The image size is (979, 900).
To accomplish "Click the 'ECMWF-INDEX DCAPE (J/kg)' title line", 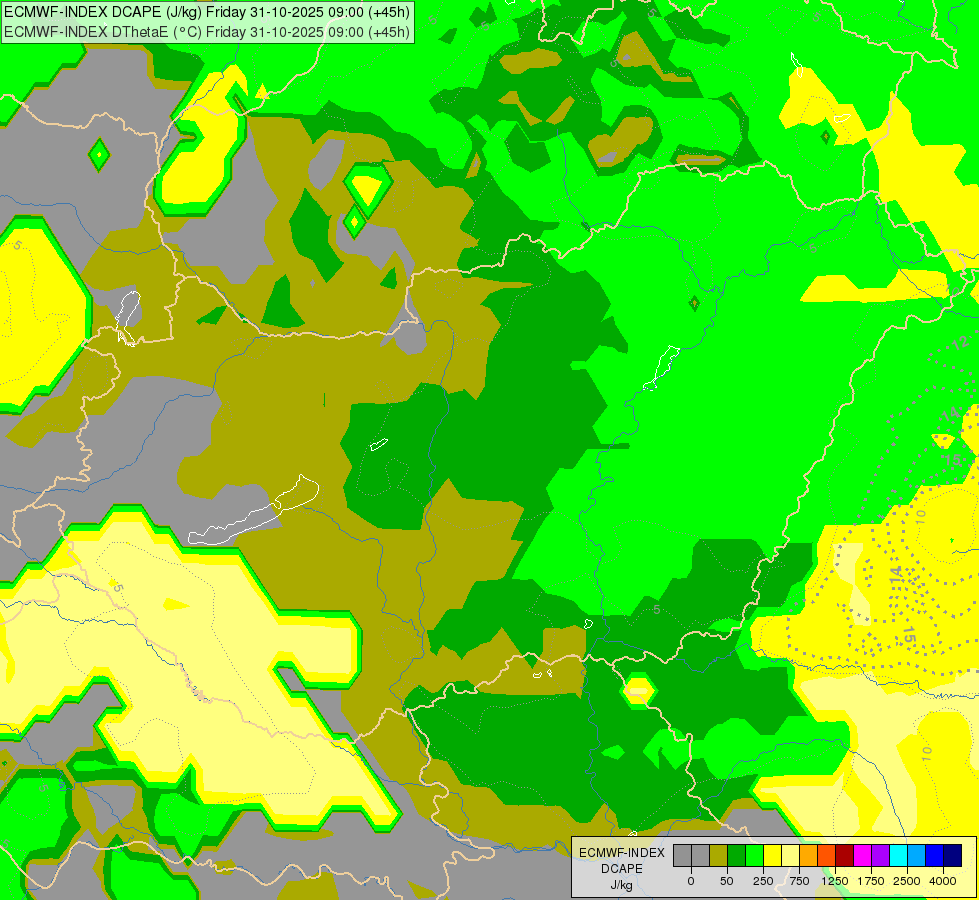I will coord(207,12).
